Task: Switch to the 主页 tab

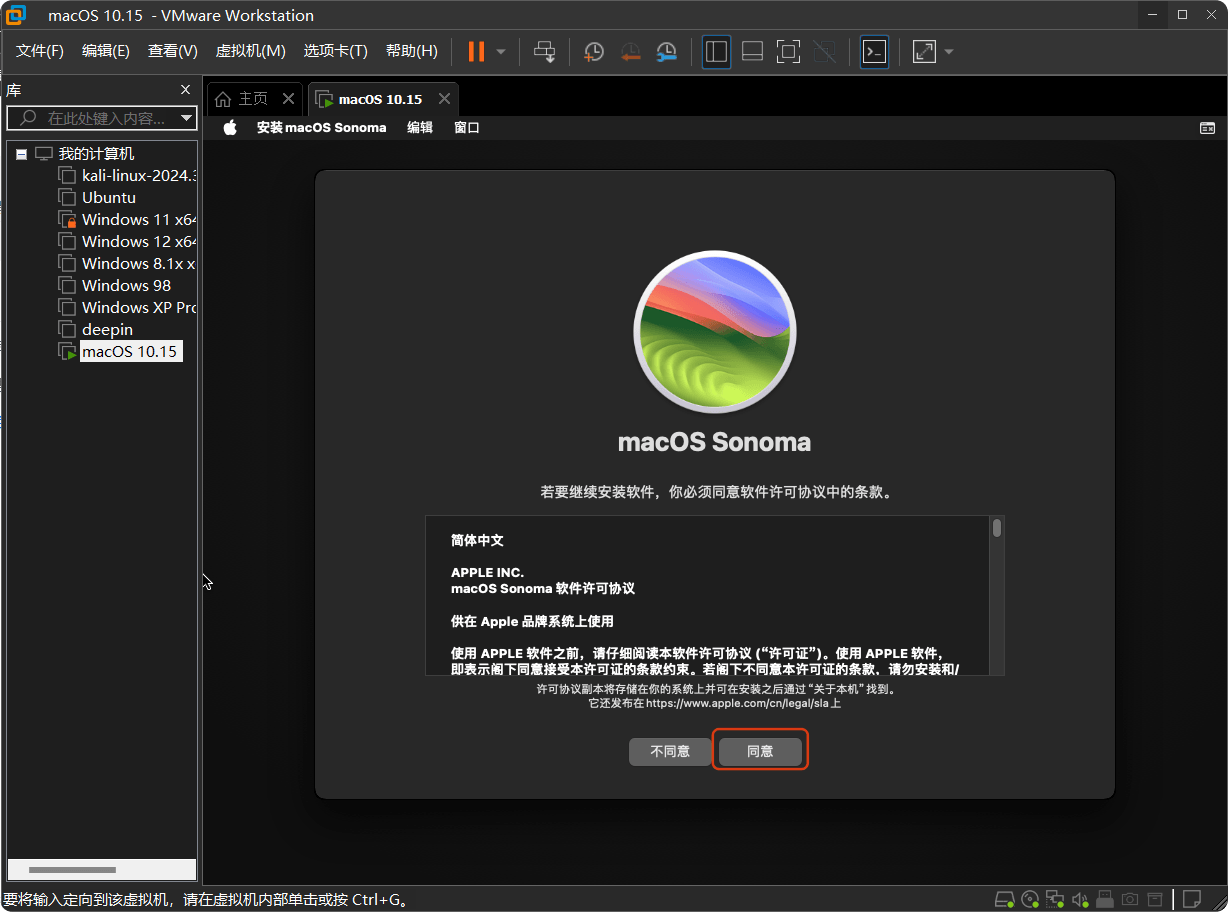Action: (x=251, y=98)
